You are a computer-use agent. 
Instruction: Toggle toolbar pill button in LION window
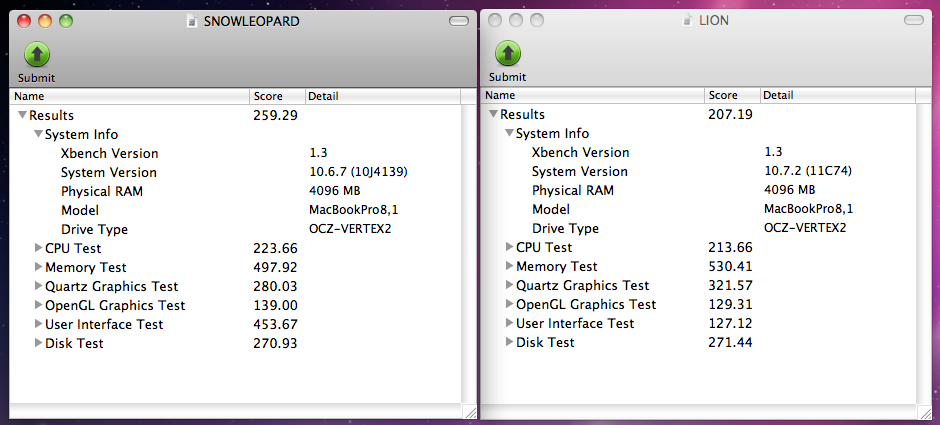pyautogui.click(x=914, y=20)
